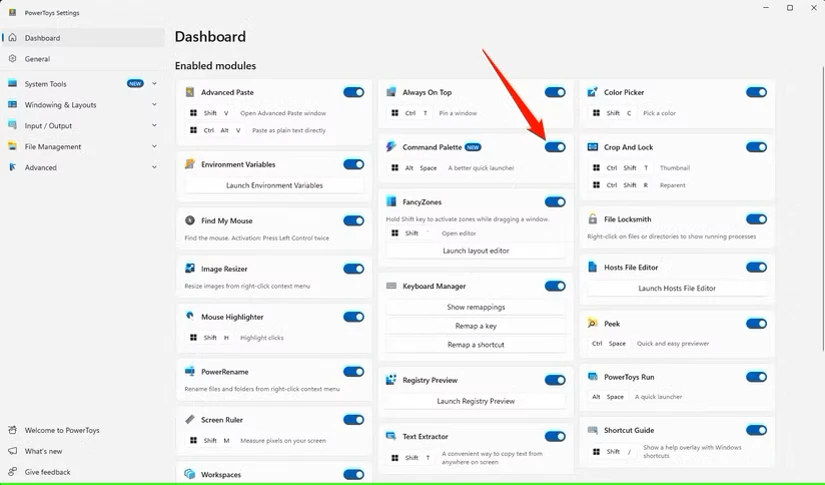Click the Image Resizer module icon
The image size is (825, 485).
pyautogui.click(x=190, y=268)
